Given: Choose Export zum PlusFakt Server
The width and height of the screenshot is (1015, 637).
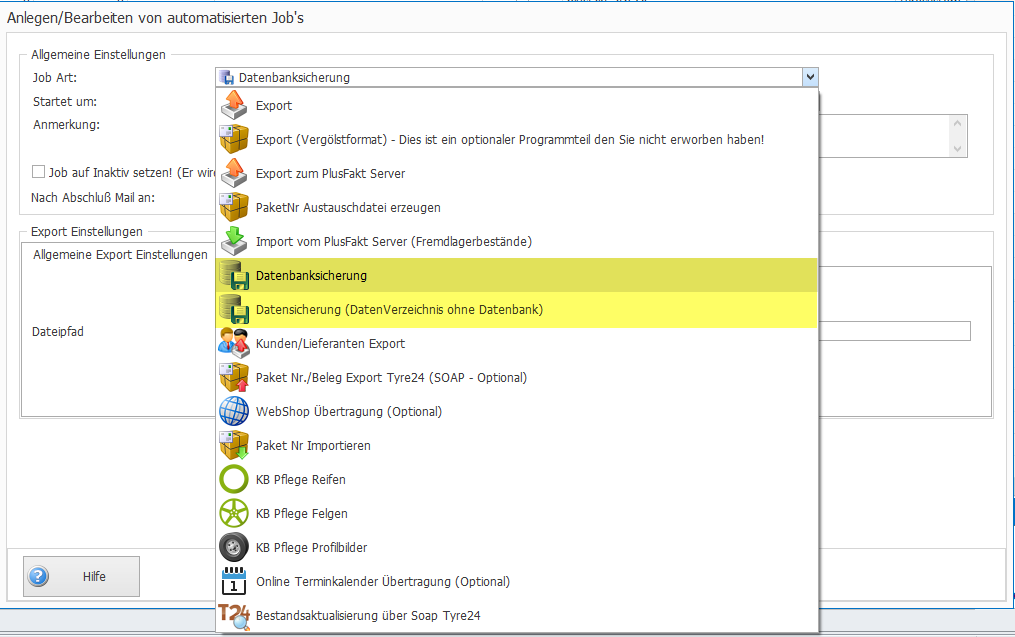Looking at the screenshot, I should [x=517, y=173].
